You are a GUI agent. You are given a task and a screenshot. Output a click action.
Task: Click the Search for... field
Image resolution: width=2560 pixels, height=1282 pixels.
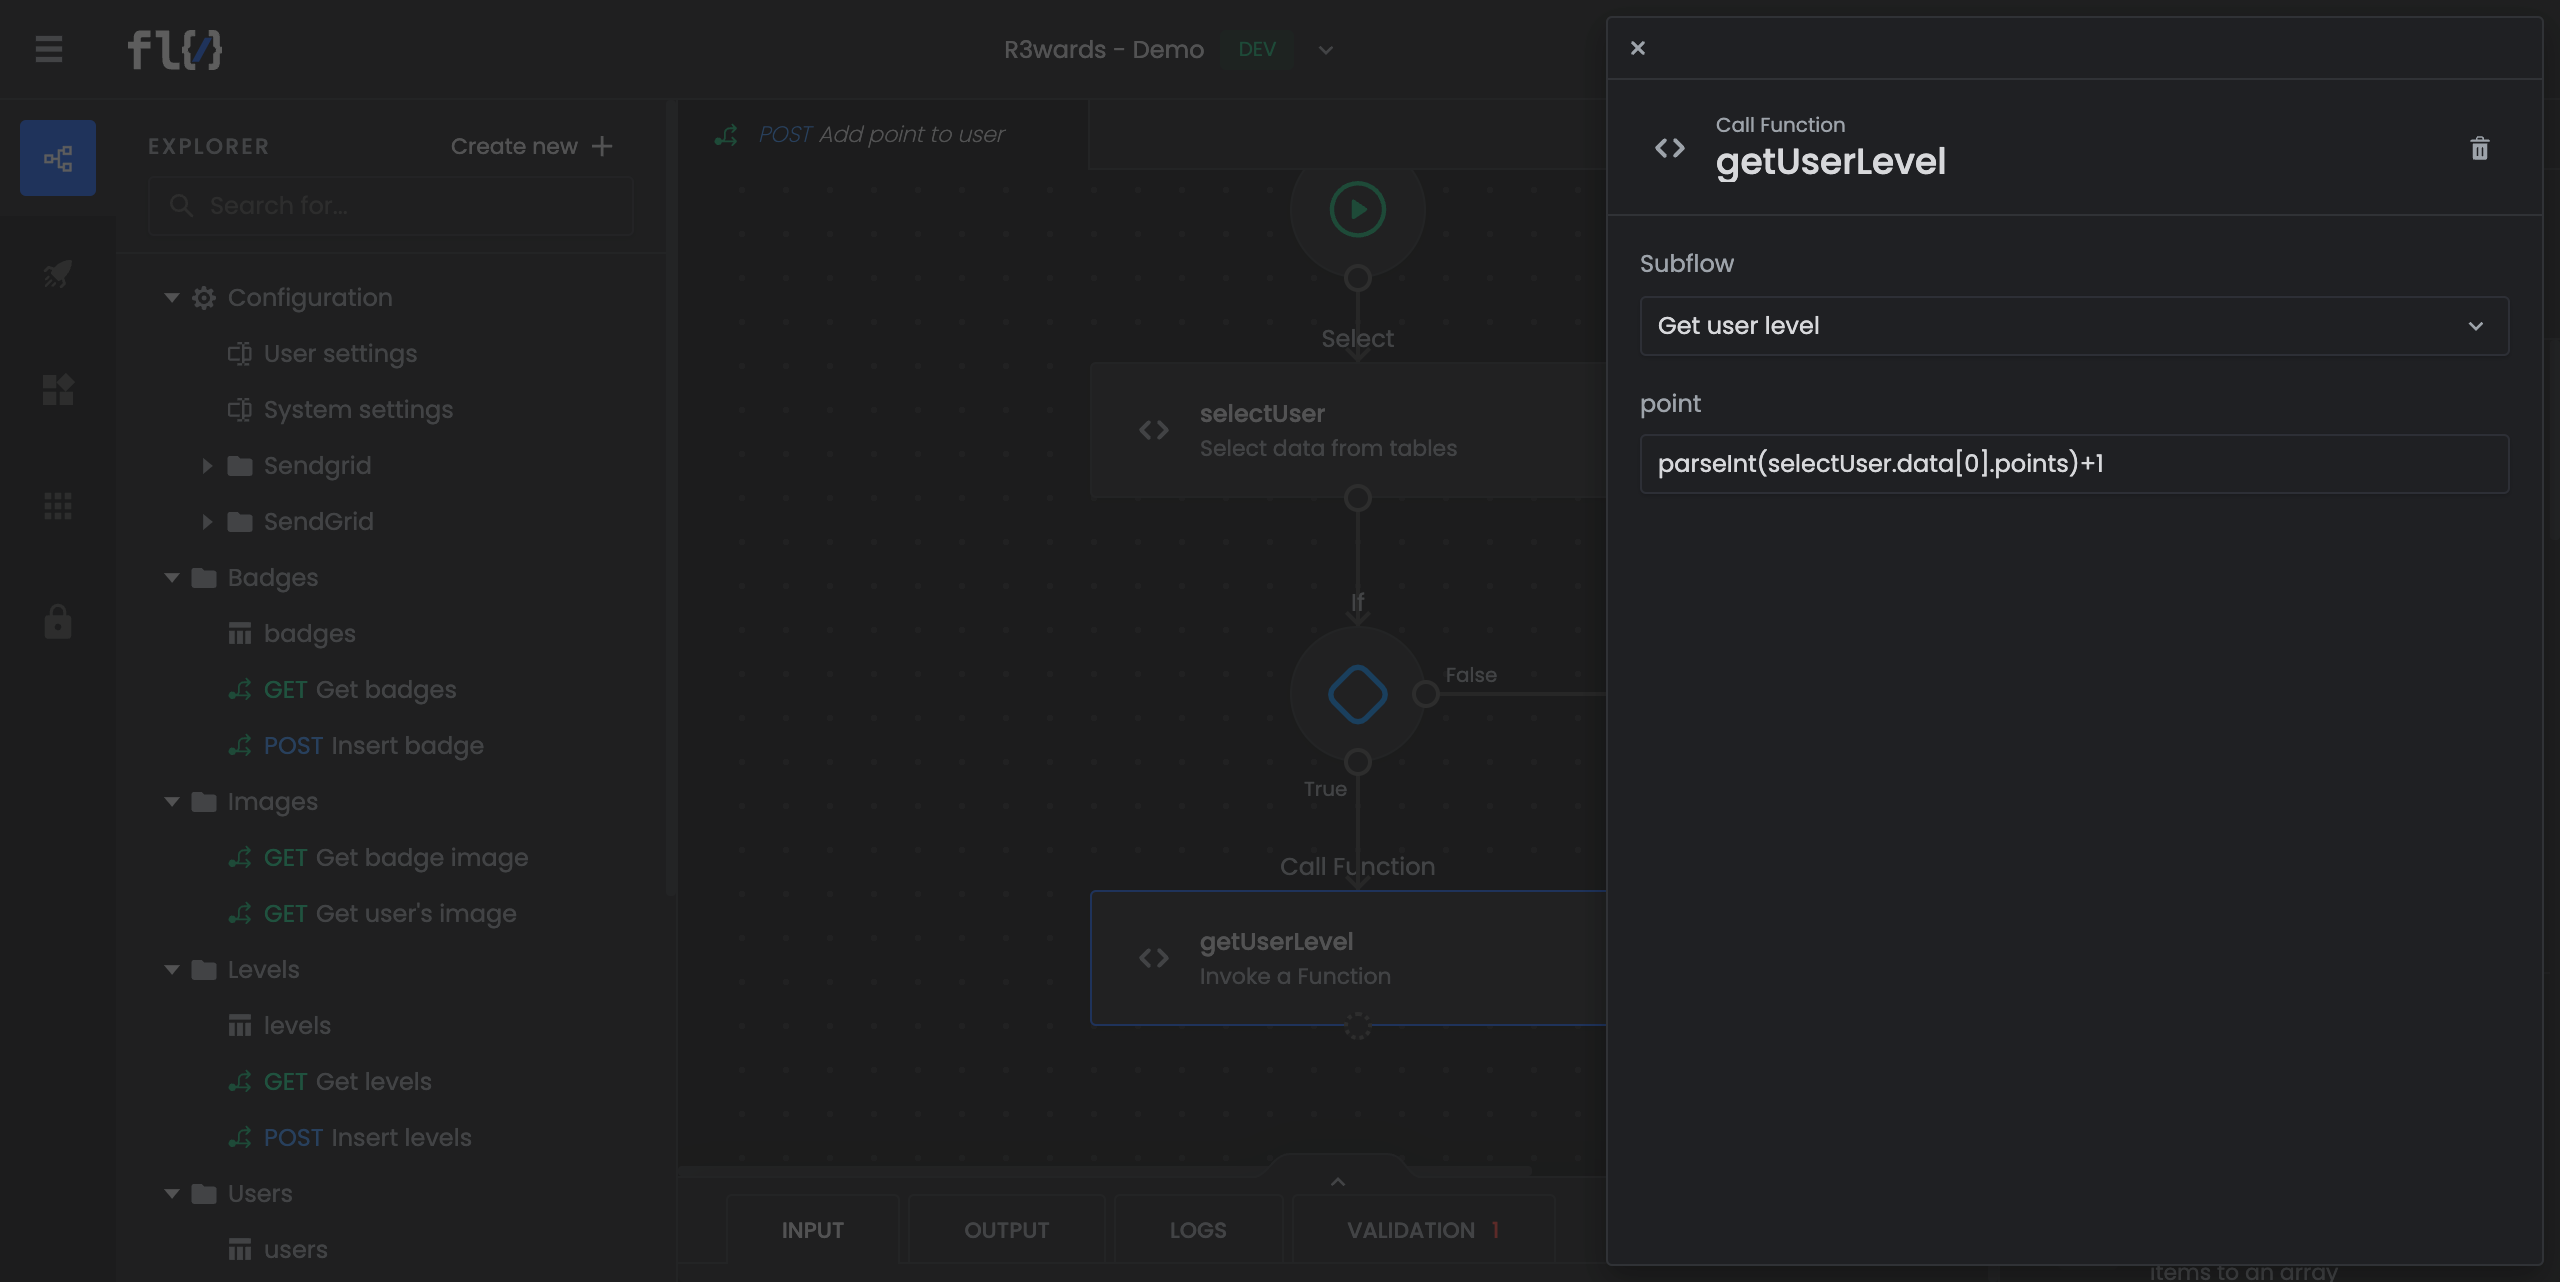390,206
